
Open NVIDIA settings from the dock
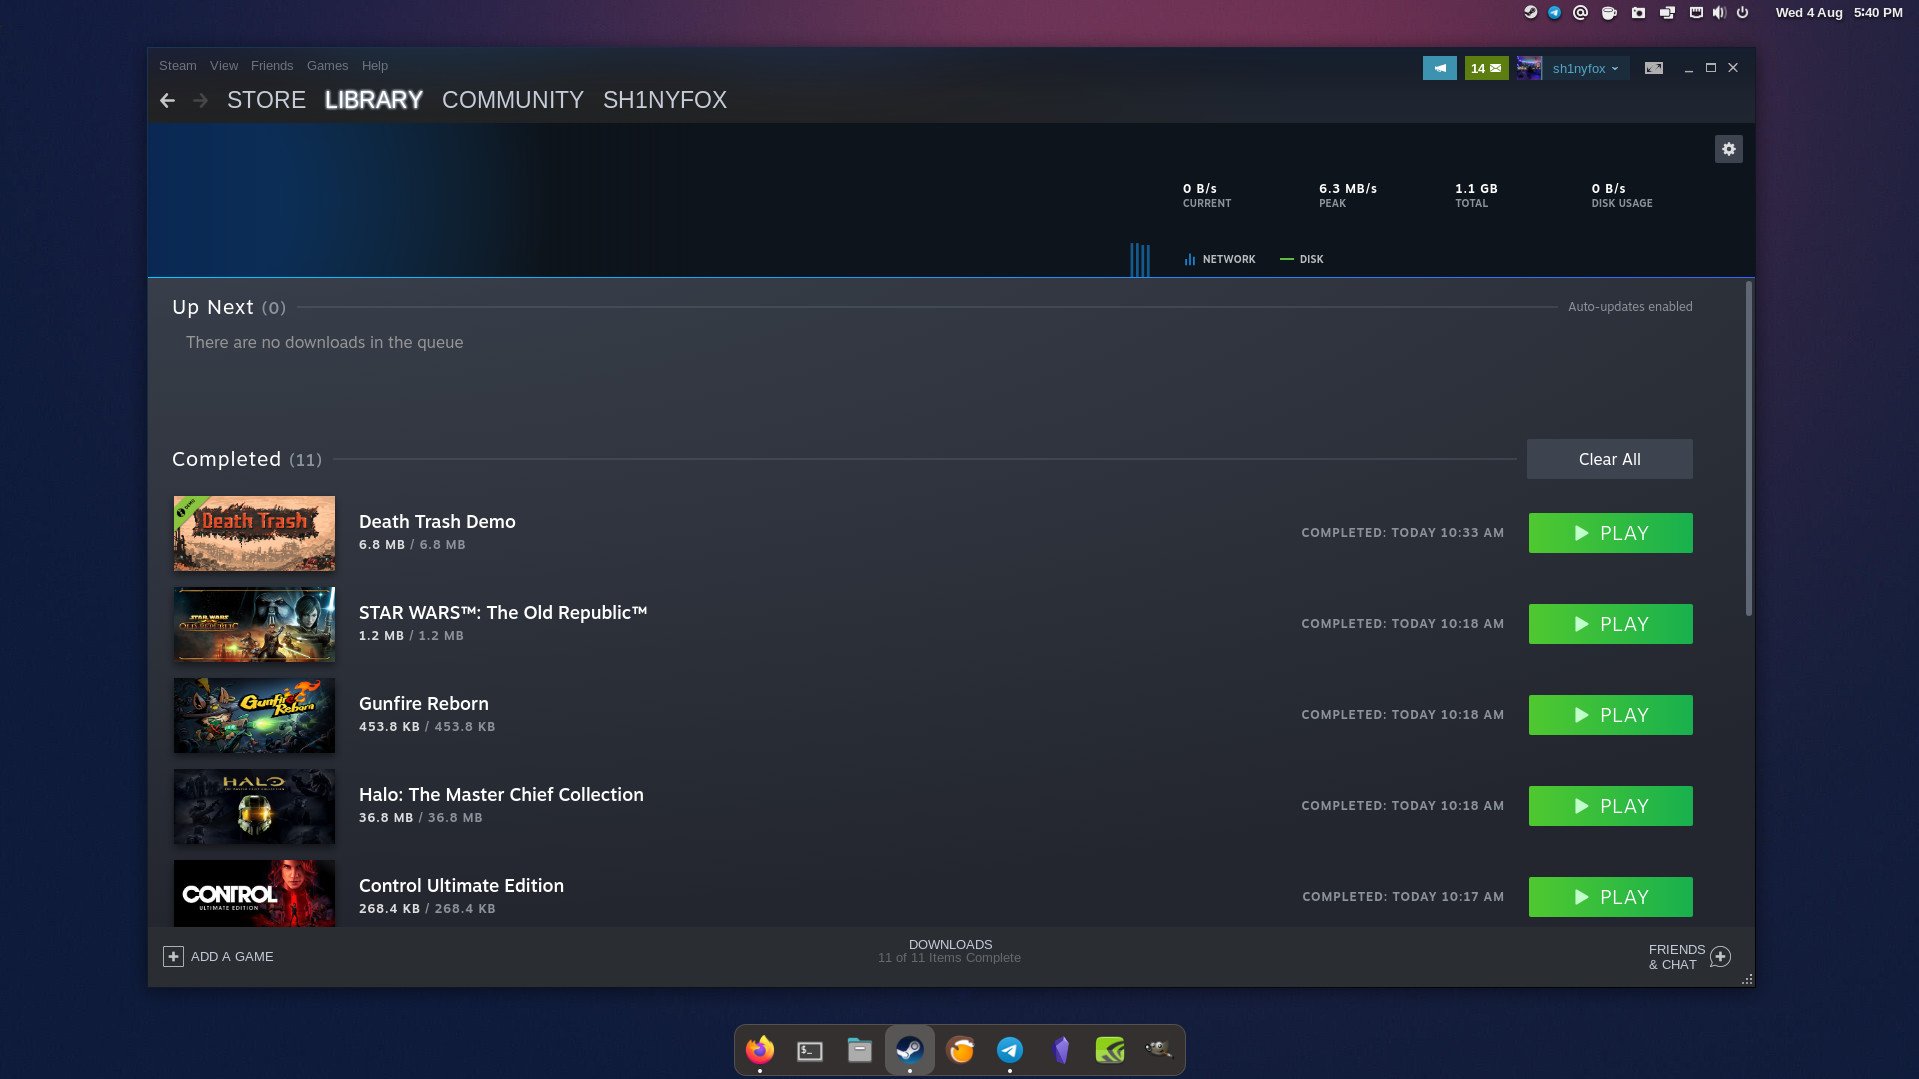tap(1110, 1050)
